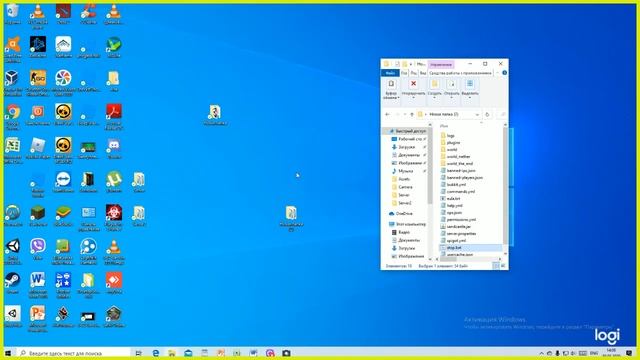Click the Roblox Player desktop icon
The width and height of the screenshot is (640, 360).
[x=38, y=148]
